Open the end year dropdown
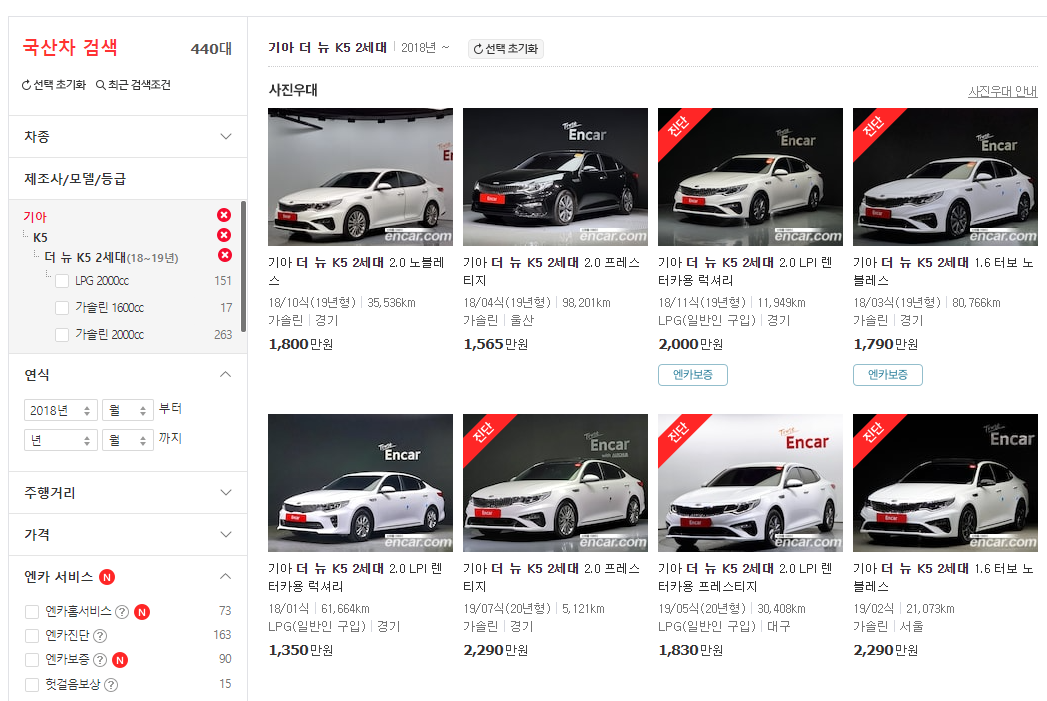This screenshot has height=701, width=1047. pos(61,440)
